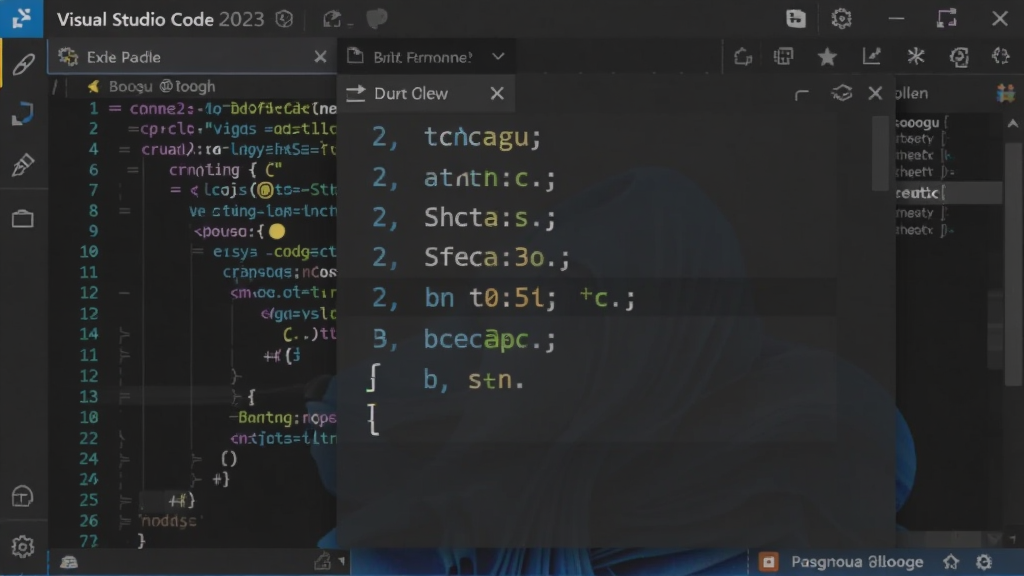Click the app logo in title bar
The image size is (1024, 576).
click(22, 18)
